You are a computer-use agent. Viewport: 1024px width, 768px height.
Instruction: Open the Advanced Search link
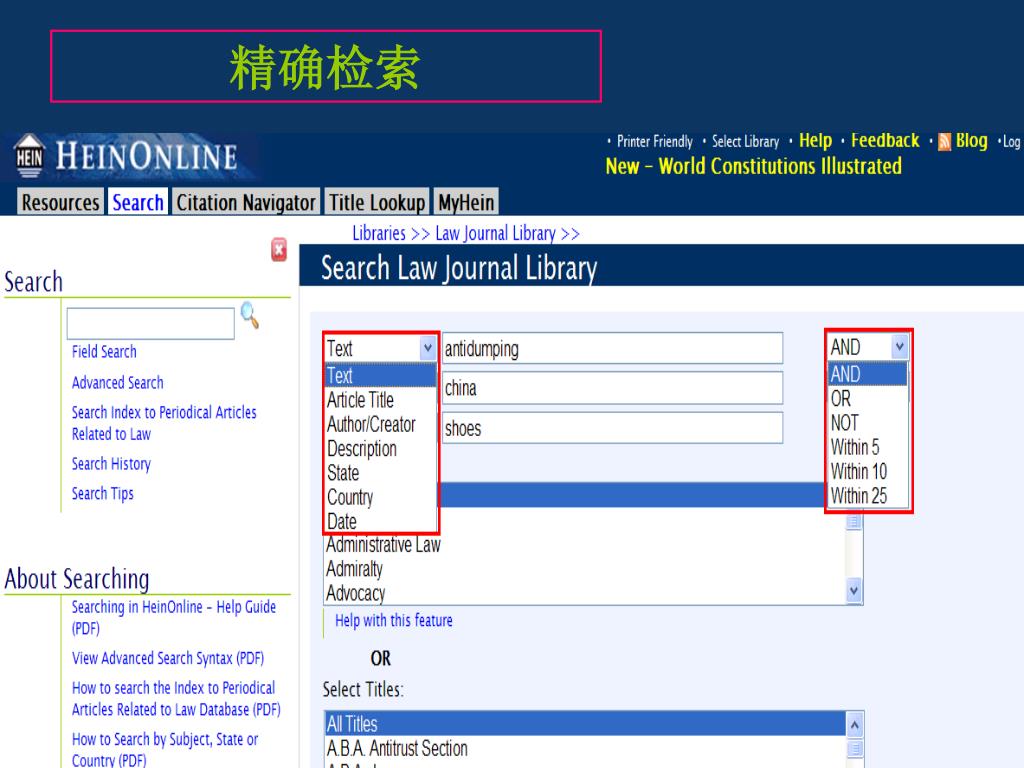coord(118,382)
